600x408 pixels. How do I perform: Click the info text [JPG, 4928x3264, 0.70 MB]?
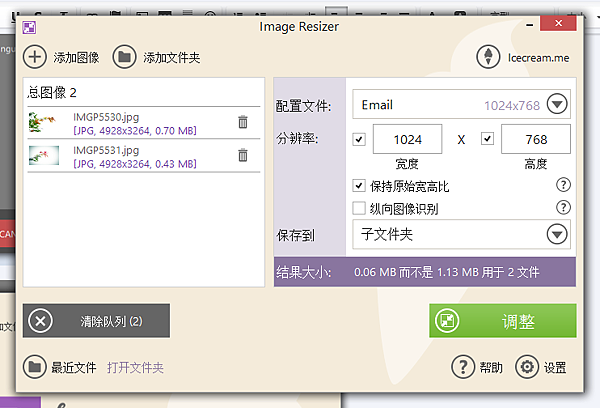click(x=135, y=131)
